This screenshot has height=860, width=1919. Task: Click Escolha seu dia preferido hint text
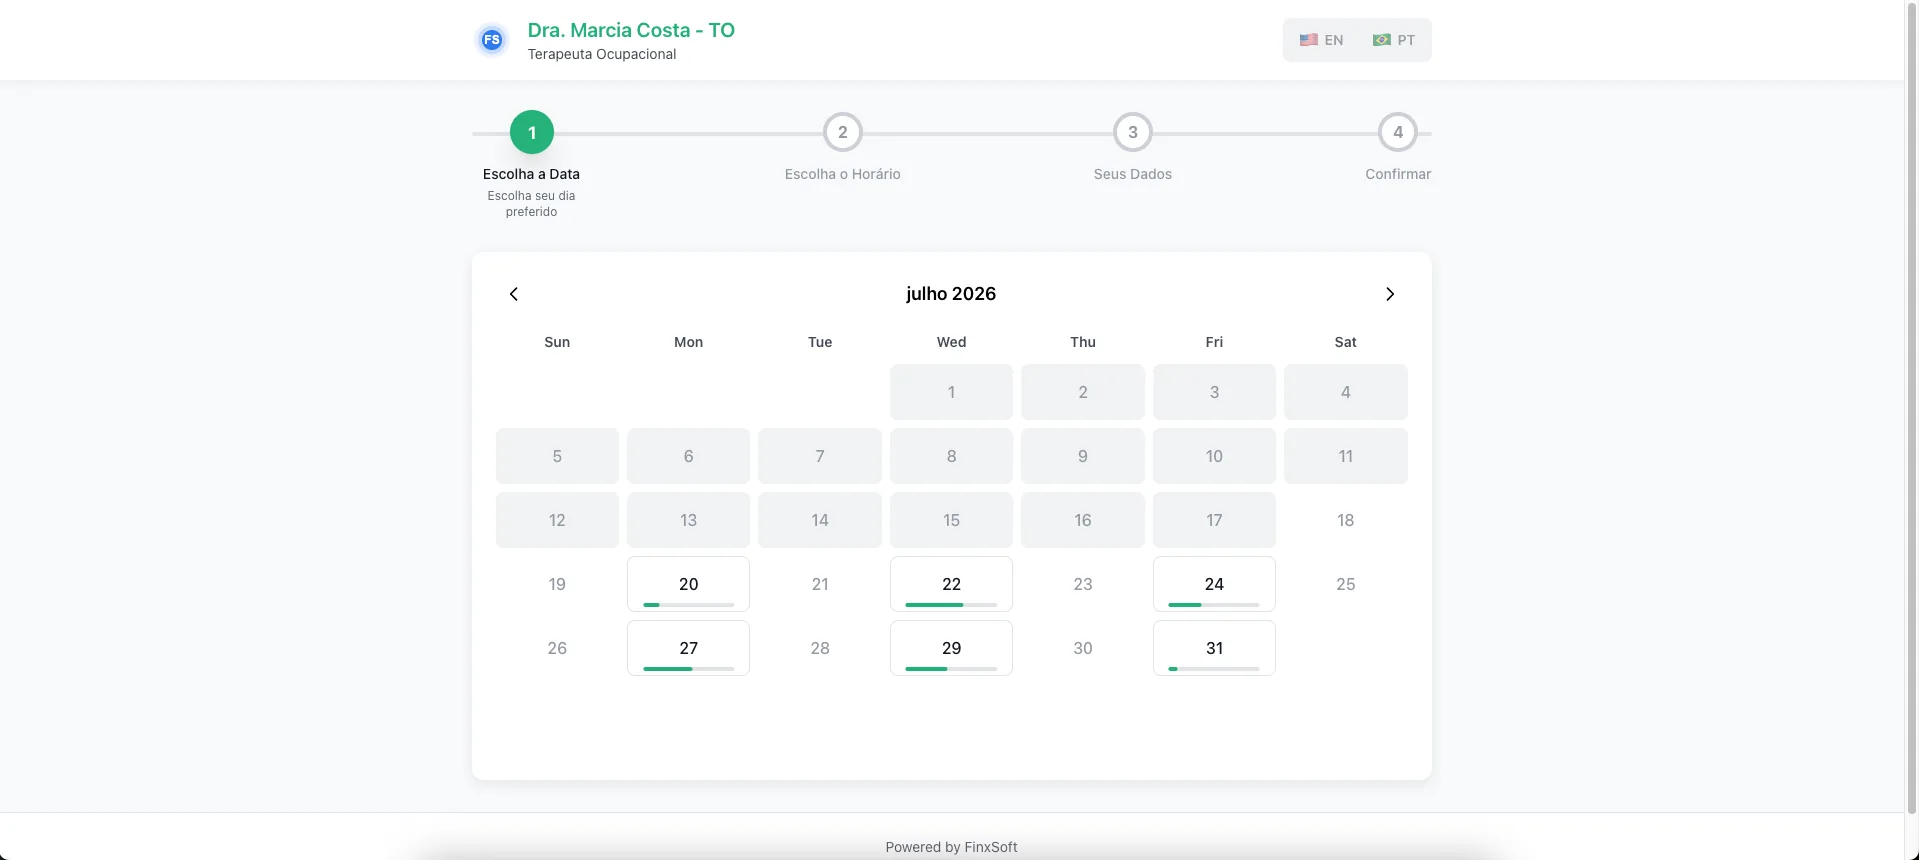pyautogui.click(x=532, y=204)
